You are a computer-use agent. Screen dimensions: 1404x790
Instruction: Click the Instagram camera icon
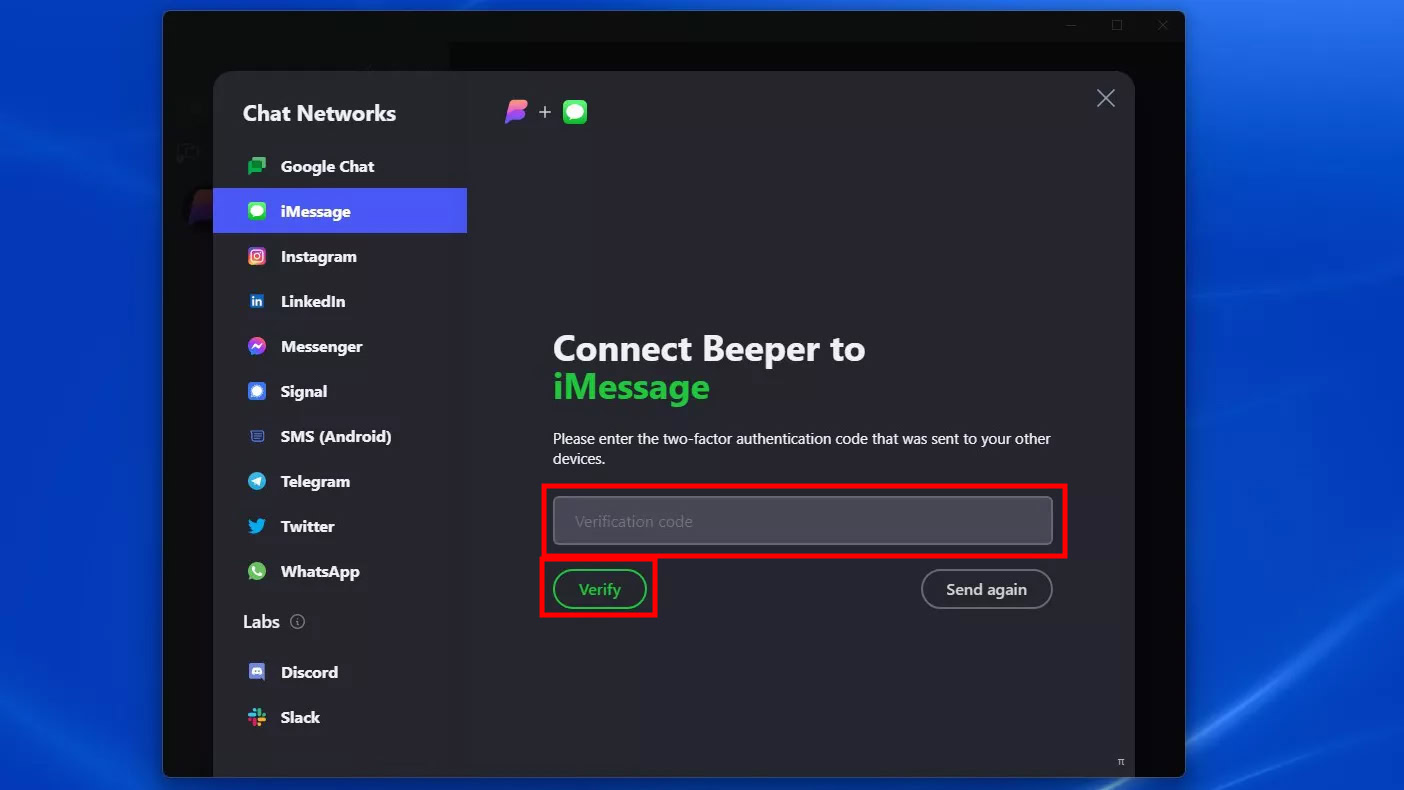pos(257,256)
